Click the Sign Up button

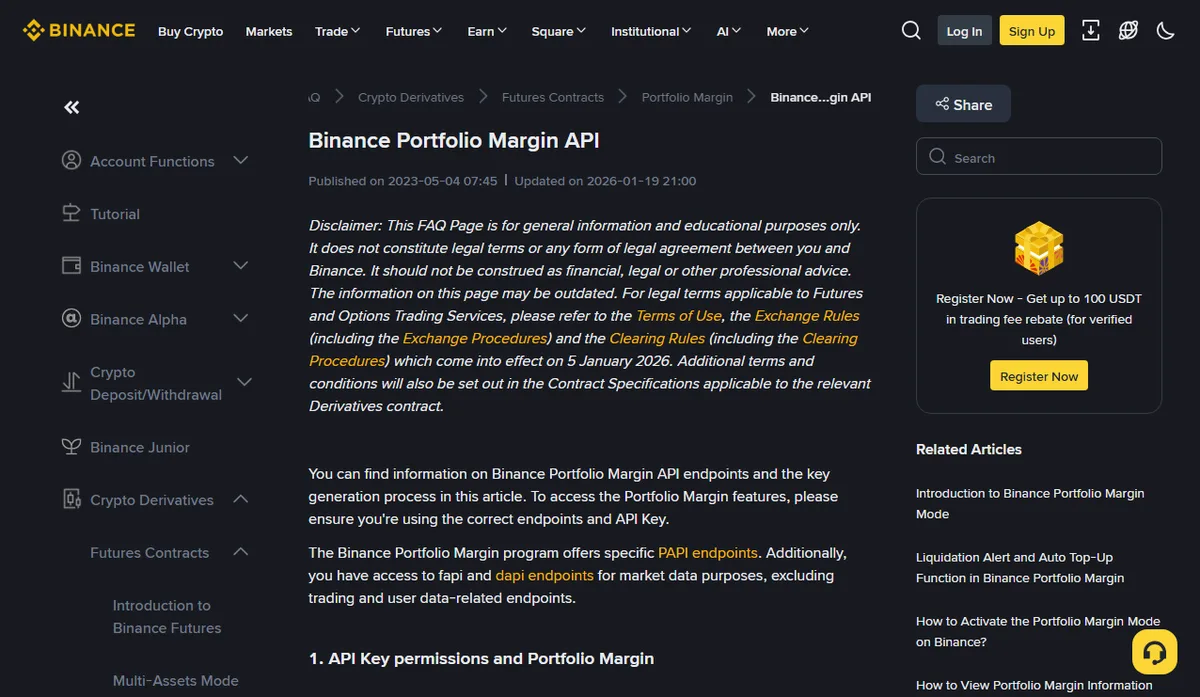click(x=1032, y=31)
